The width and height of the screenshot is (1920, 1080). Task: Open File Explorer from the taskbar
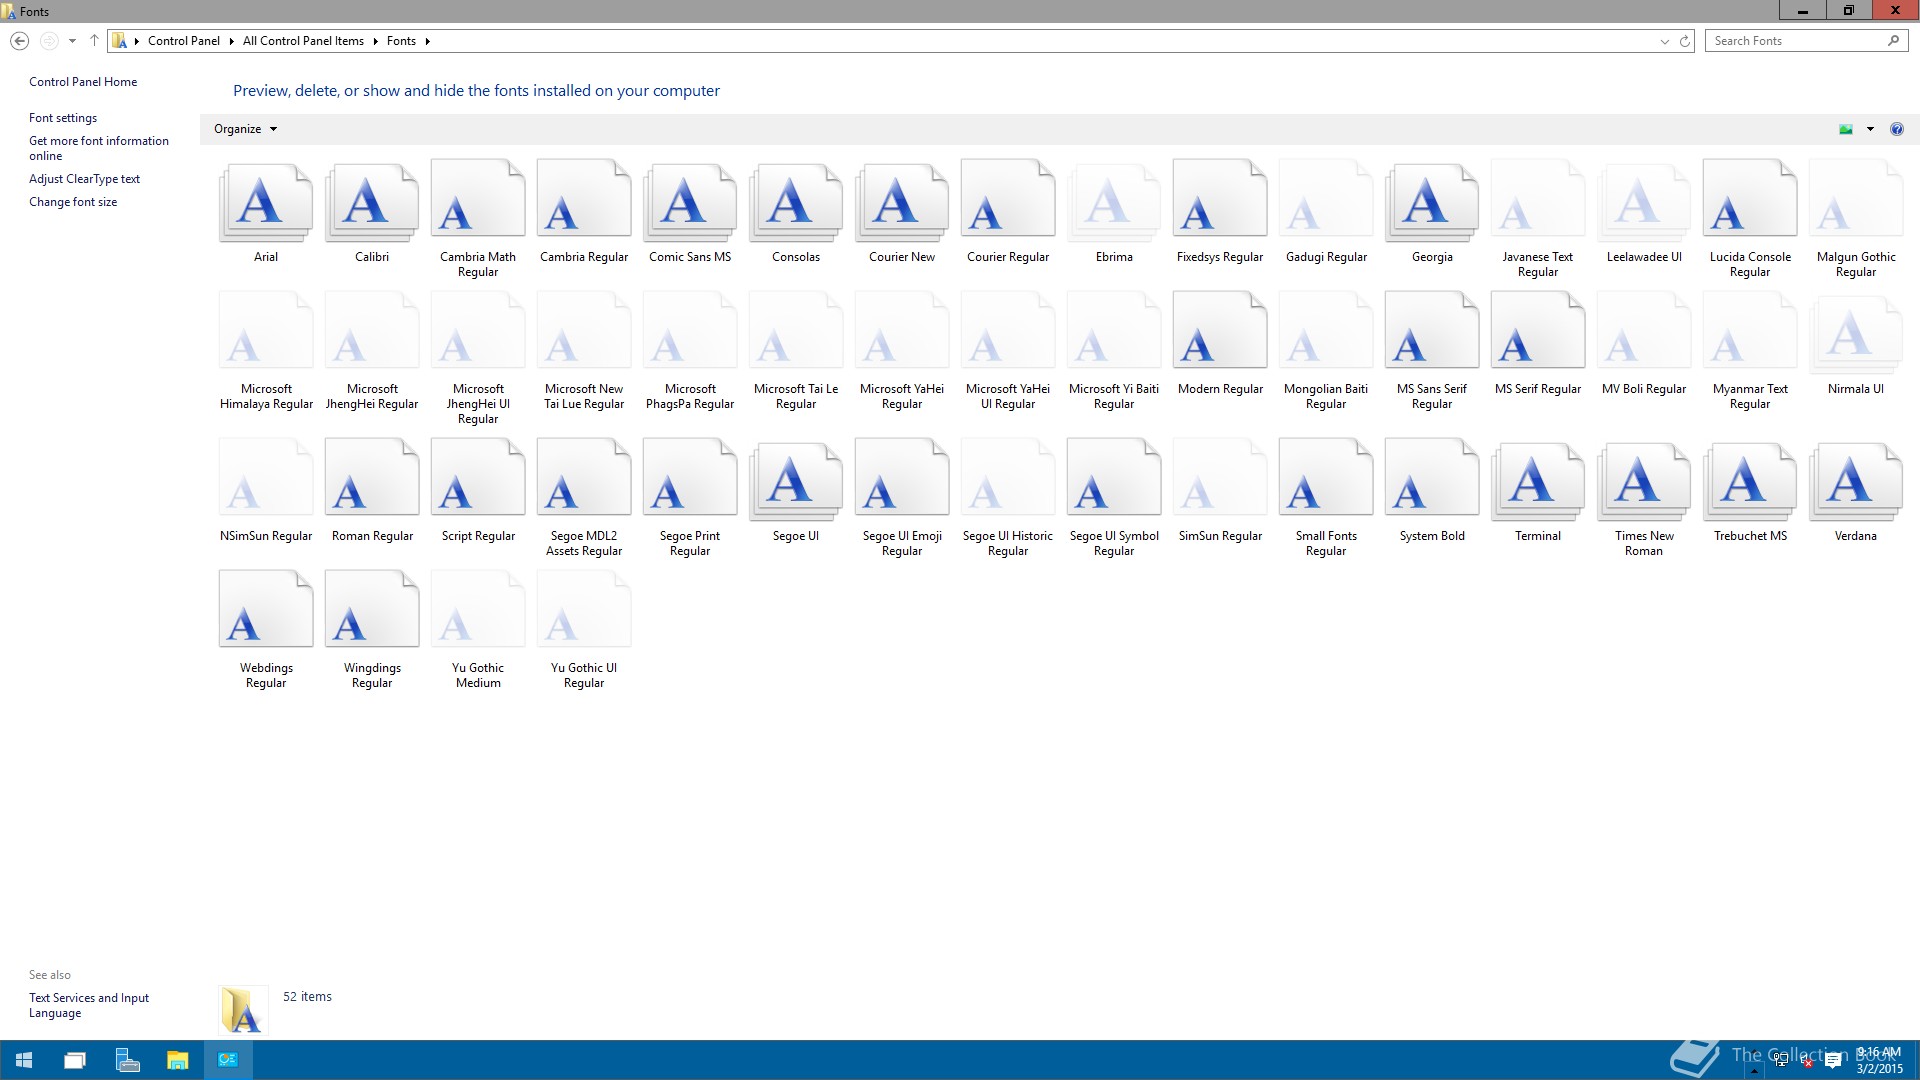[177, 1060]
